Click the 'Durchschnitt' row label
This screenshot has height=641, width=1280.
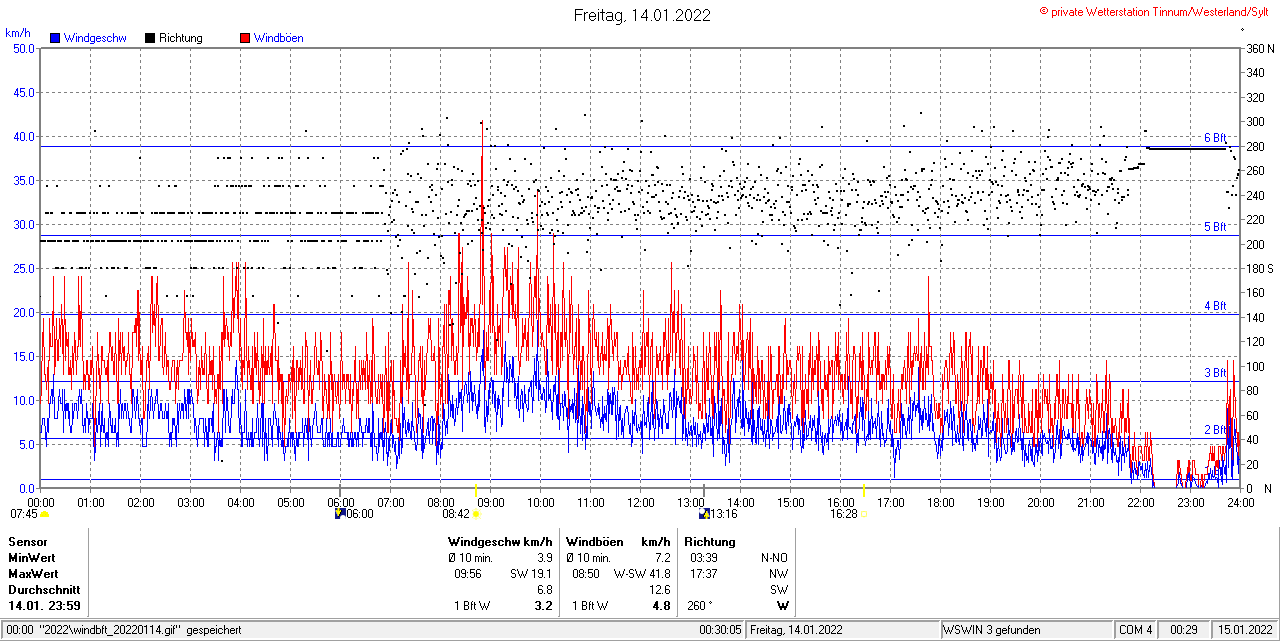tap(44, 590)
